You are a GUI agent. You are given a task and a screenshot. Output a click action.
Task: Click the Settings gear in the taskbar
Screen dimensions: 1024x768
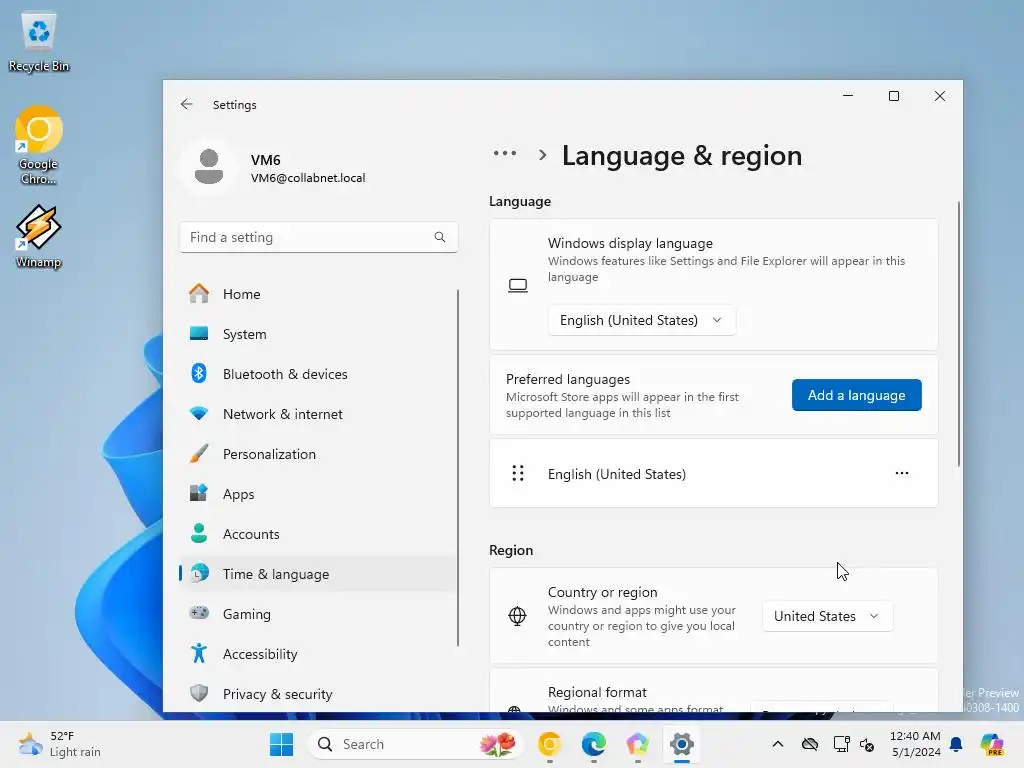pyautogui.click(x=681, y=744)
